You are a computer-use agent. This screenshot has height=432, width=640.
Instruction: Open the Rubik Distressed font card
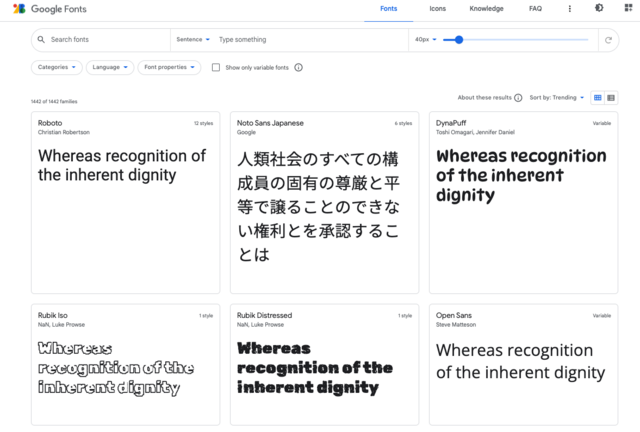(x=324, y=365)
